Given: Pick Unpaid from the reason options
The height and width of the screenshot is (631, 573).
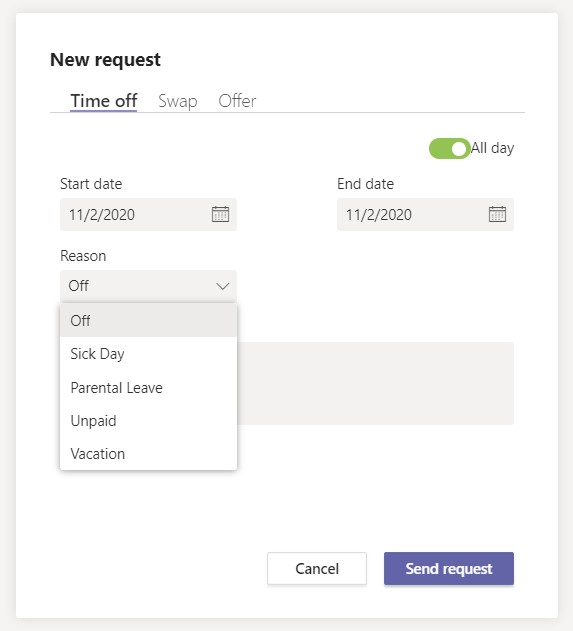Looking at the screenshot, I should [x=148, y=421].
